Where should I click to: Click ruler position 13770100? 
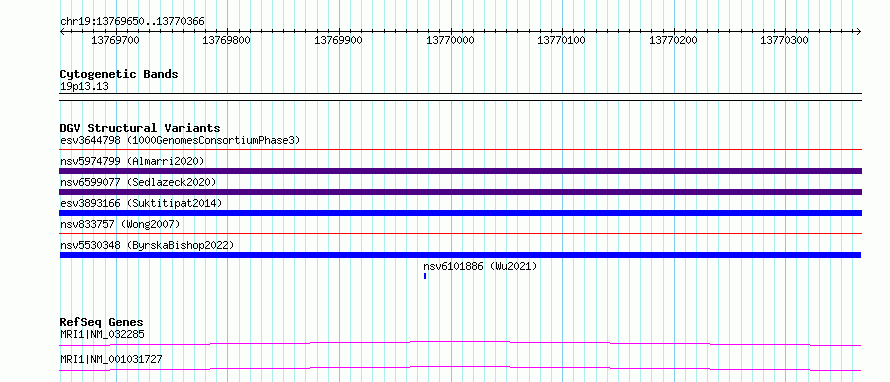pyautogui.click(x=561, y=40)
